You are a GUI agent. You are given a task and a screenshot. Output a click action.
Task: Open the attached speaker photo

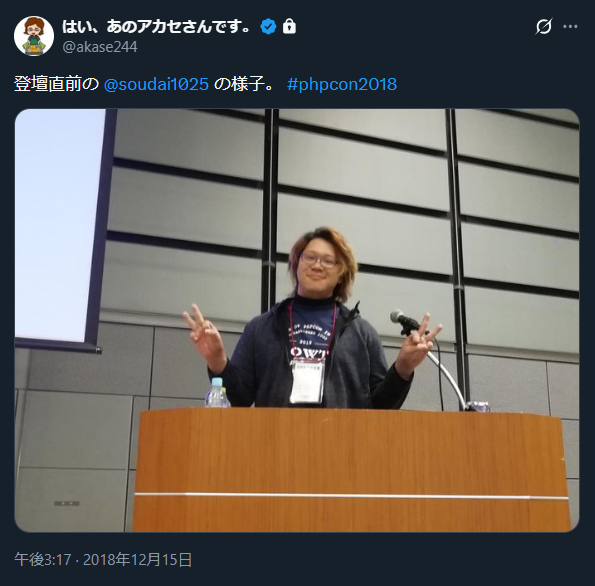pos(297,320)
